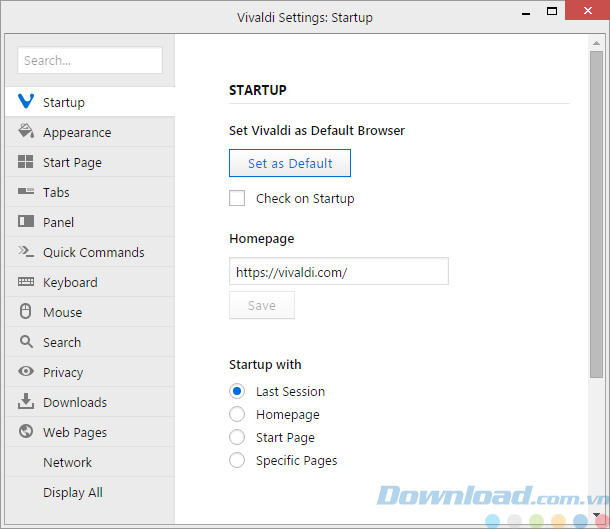Enable the Check on Startup checkbox

pyautogui.click(x=237, y=198)
